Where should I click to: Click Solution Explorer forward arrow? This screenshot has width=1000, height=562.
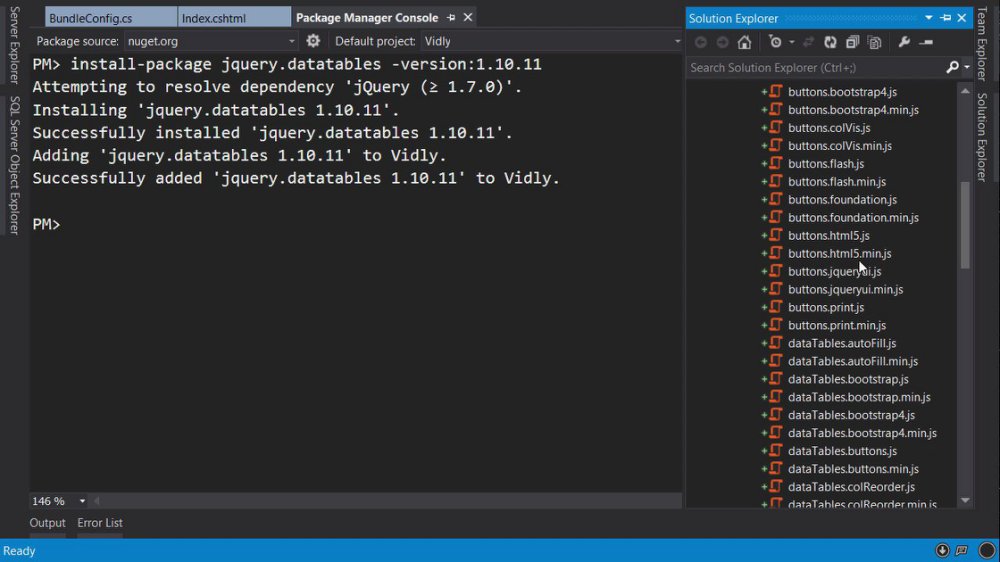point(723,42)
